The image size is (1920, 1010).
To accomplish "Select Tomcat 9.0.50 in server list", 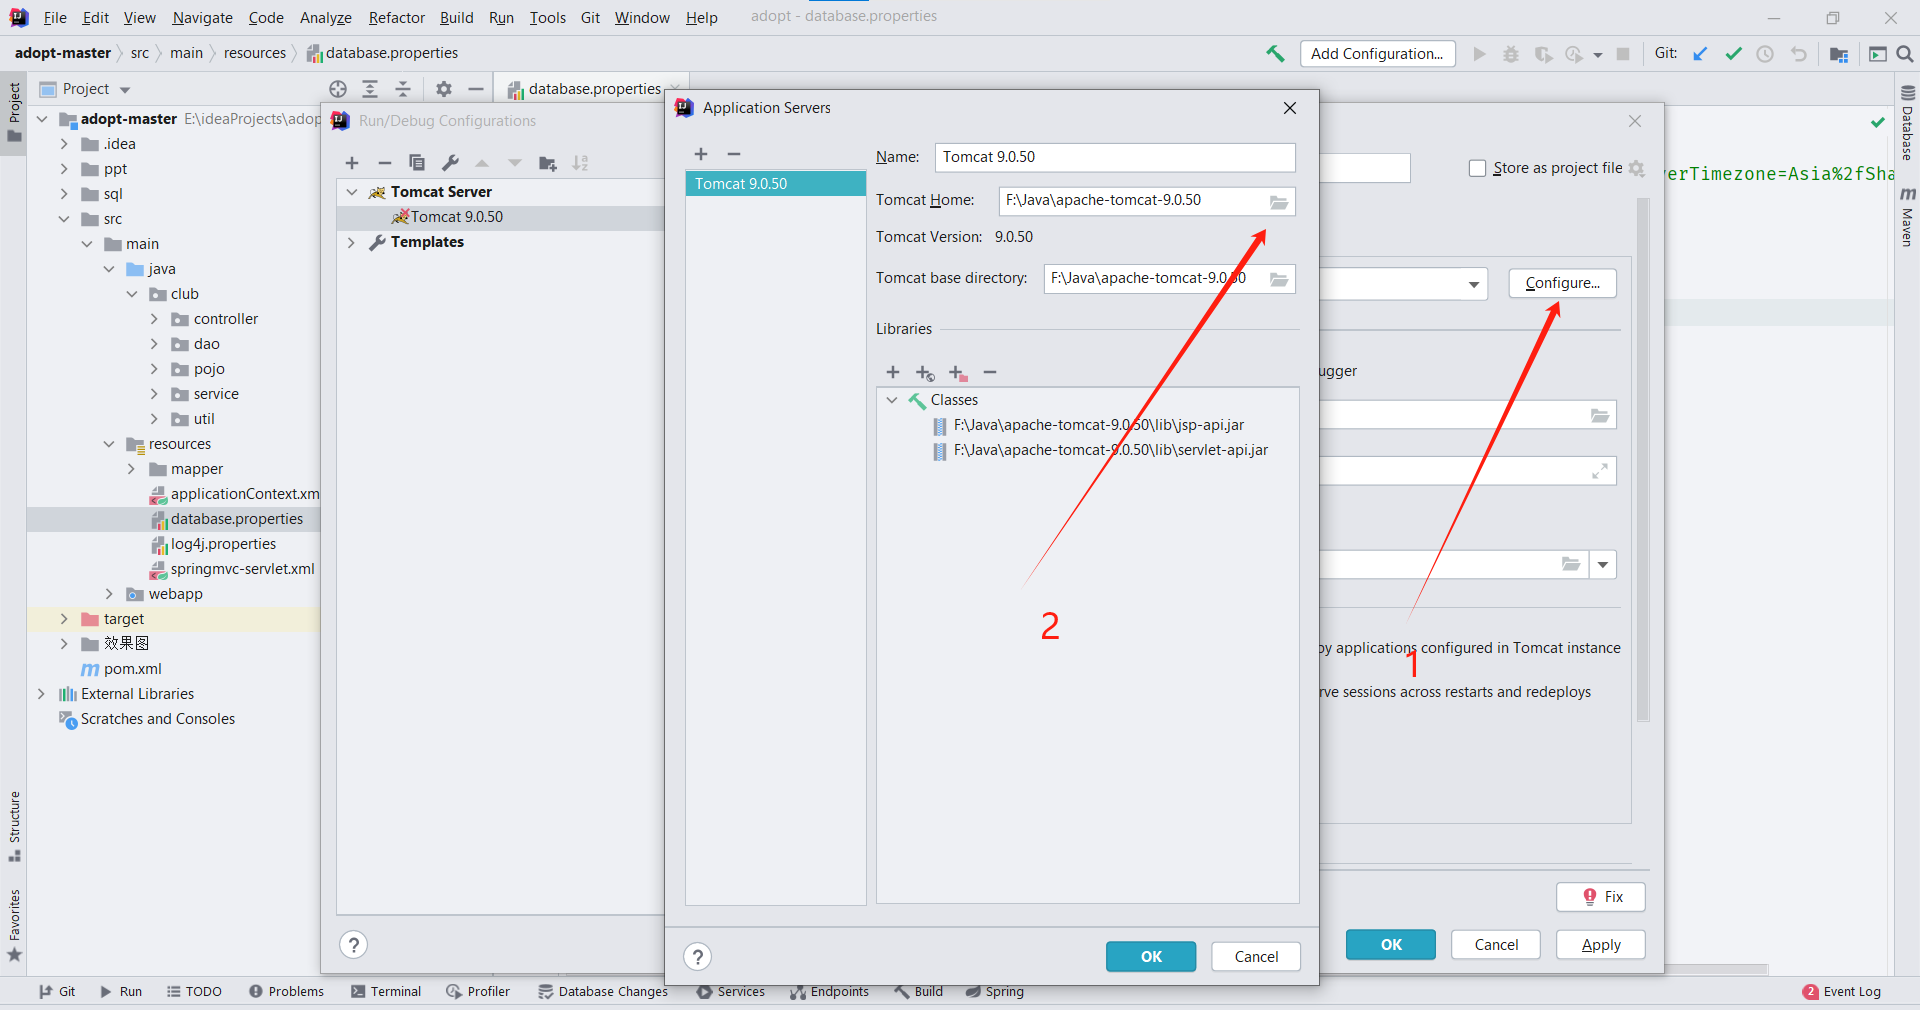I will point(775,184).
